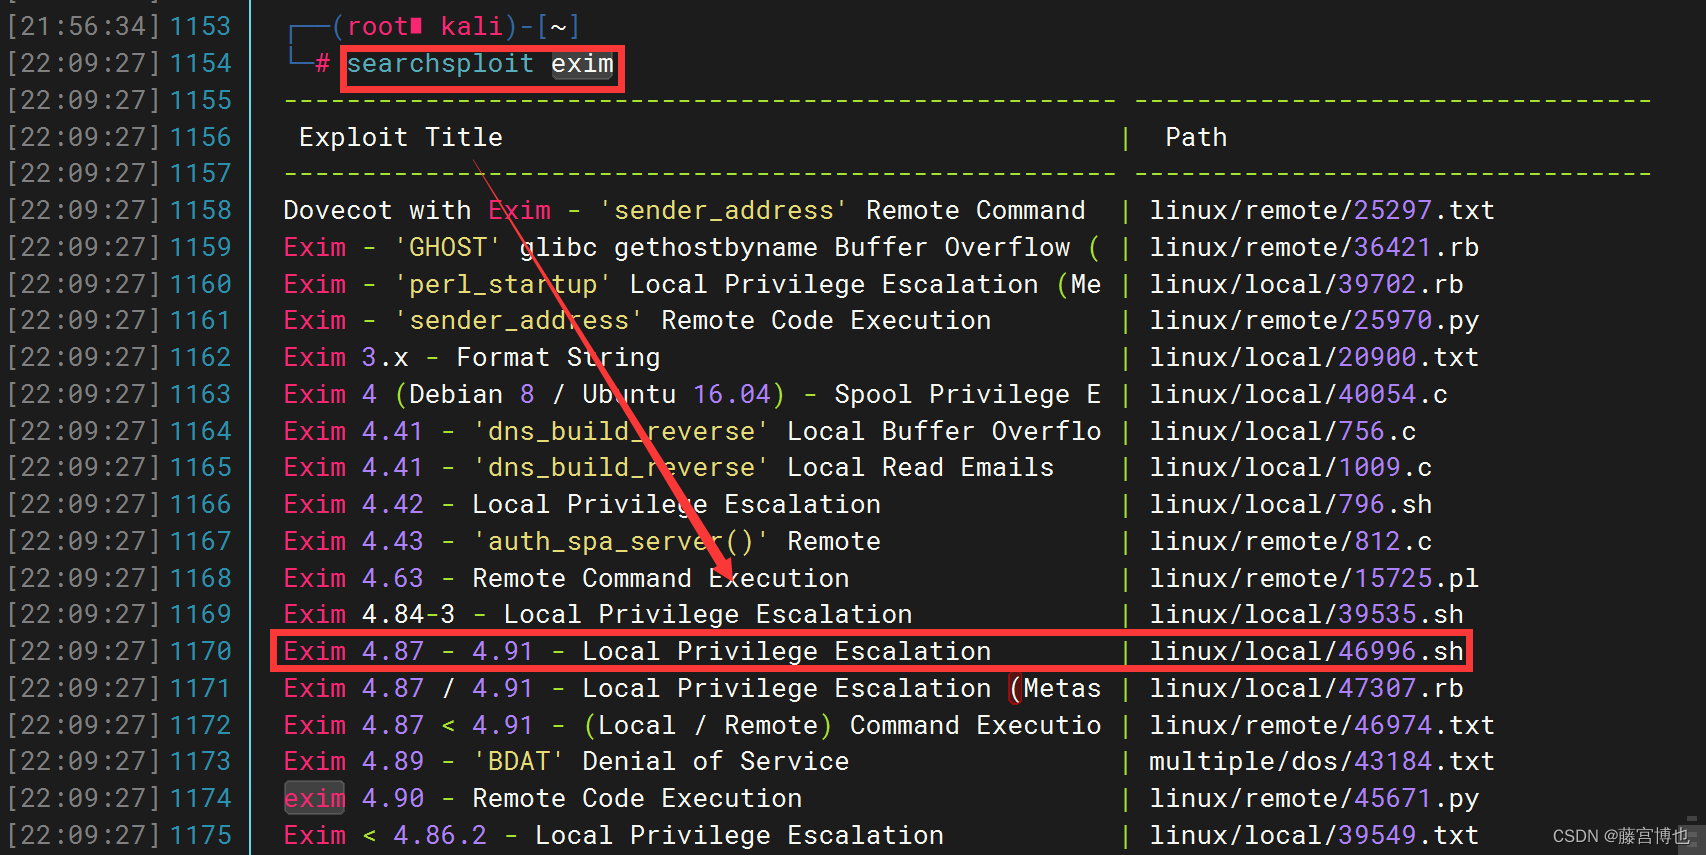
Task: Click line number 1175 in the gutter
Action: (200, 835)
